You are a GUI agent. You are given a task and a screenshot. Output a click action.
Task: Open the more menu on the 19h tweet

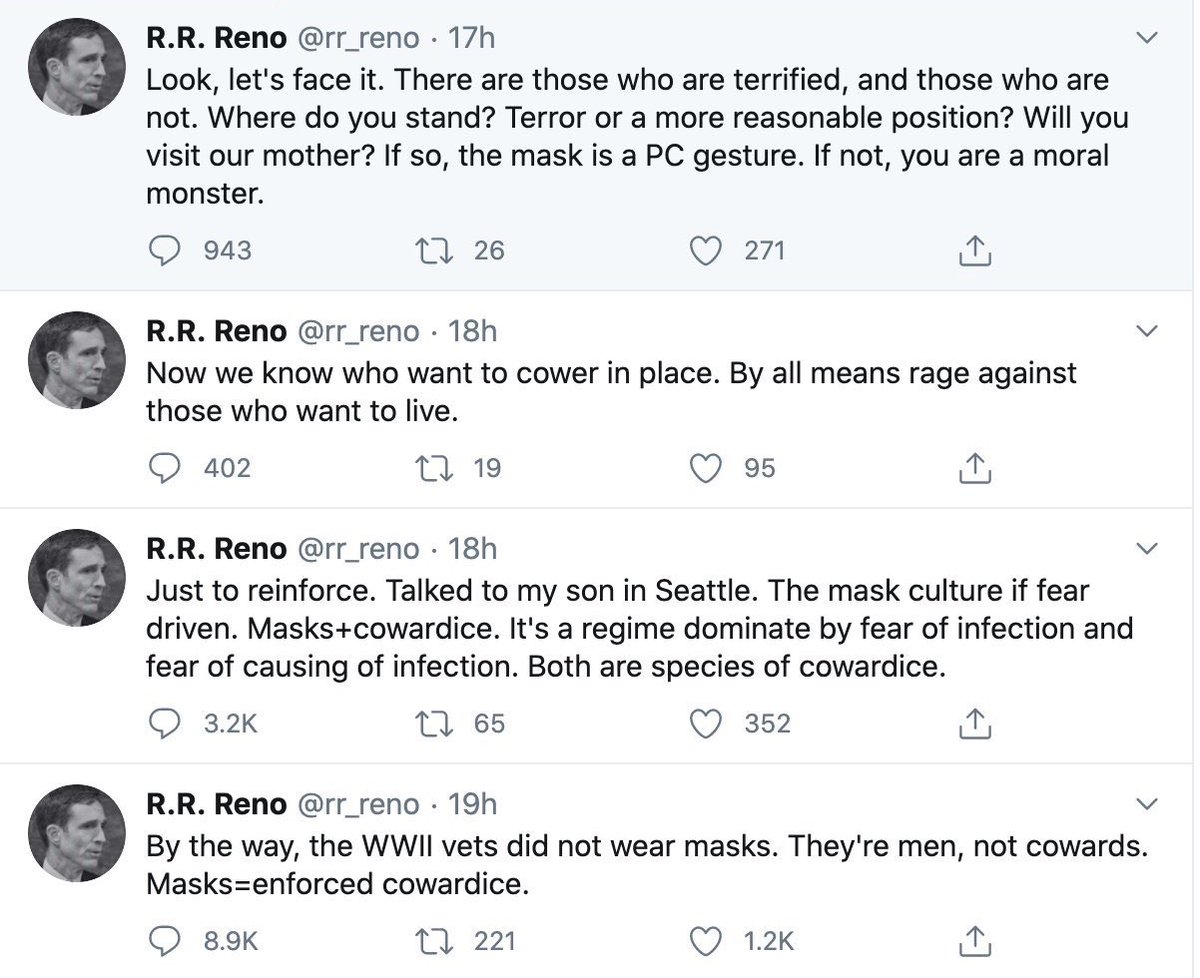coord(1148,804)
